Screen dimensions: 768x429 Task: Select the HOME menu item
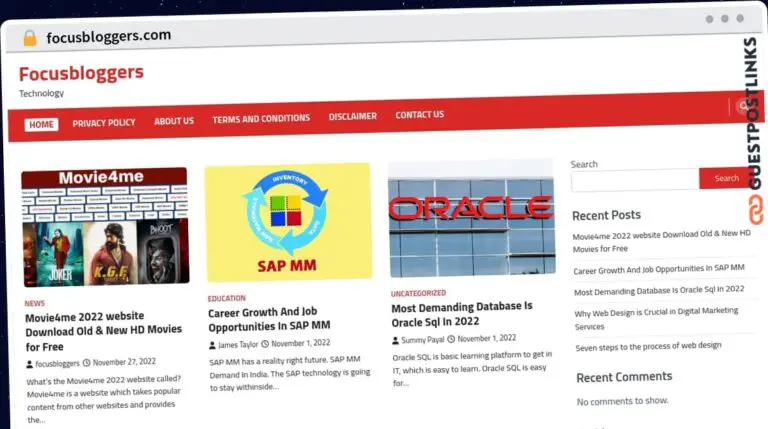42,124
